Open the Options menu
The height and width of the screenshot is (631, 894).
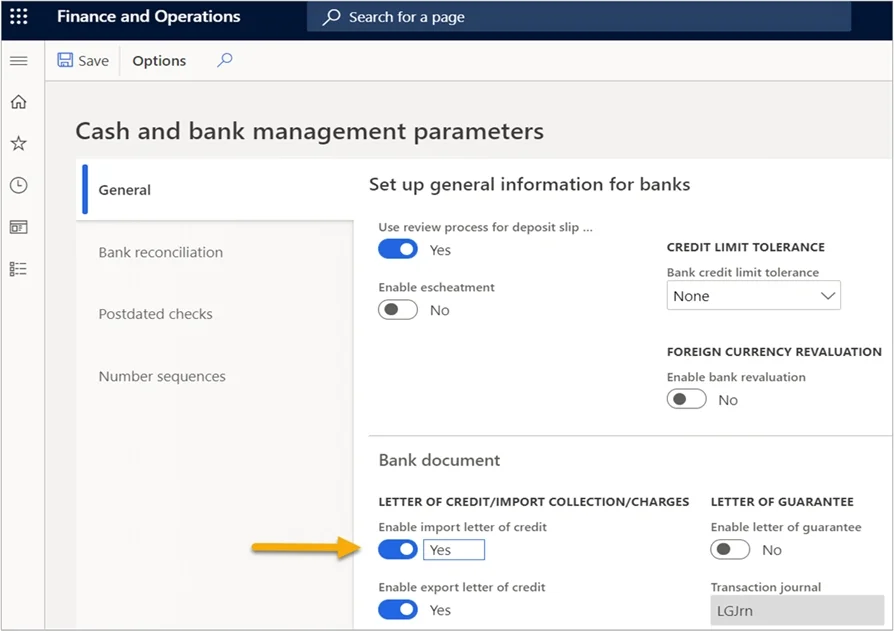(x=159, y=60)
